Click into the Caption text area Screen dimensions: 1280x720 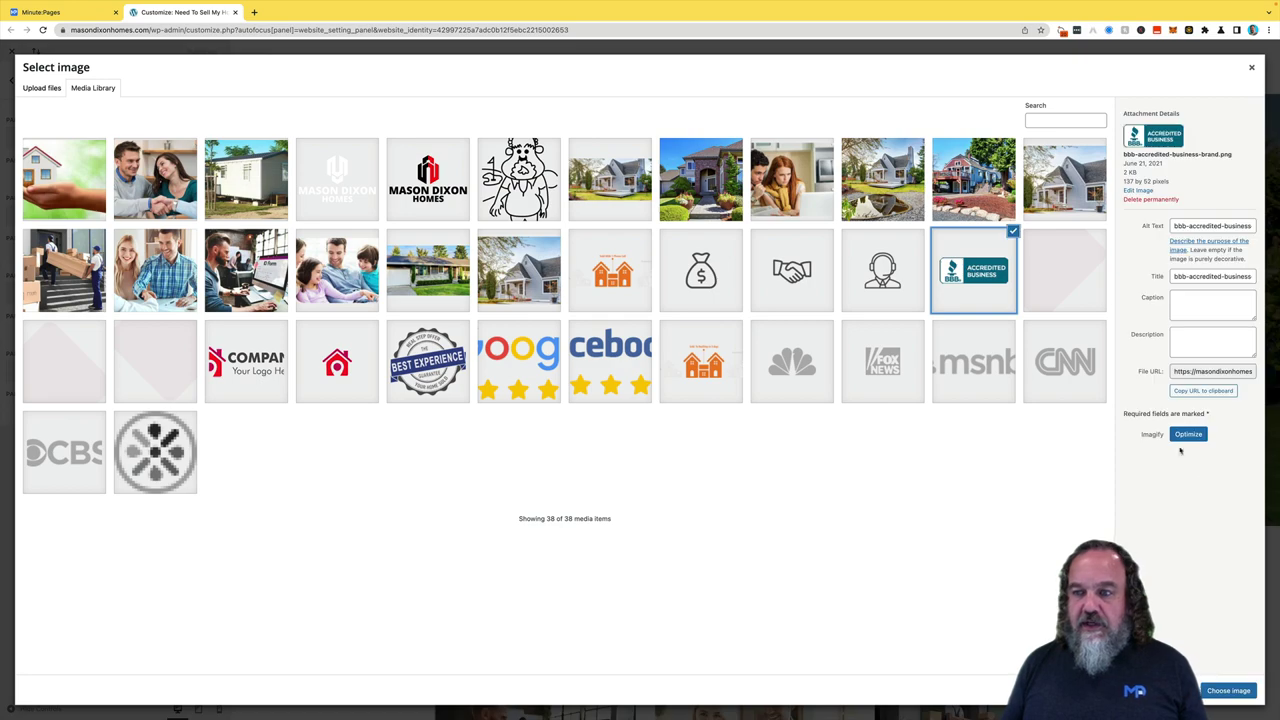tap(1212, 305)
